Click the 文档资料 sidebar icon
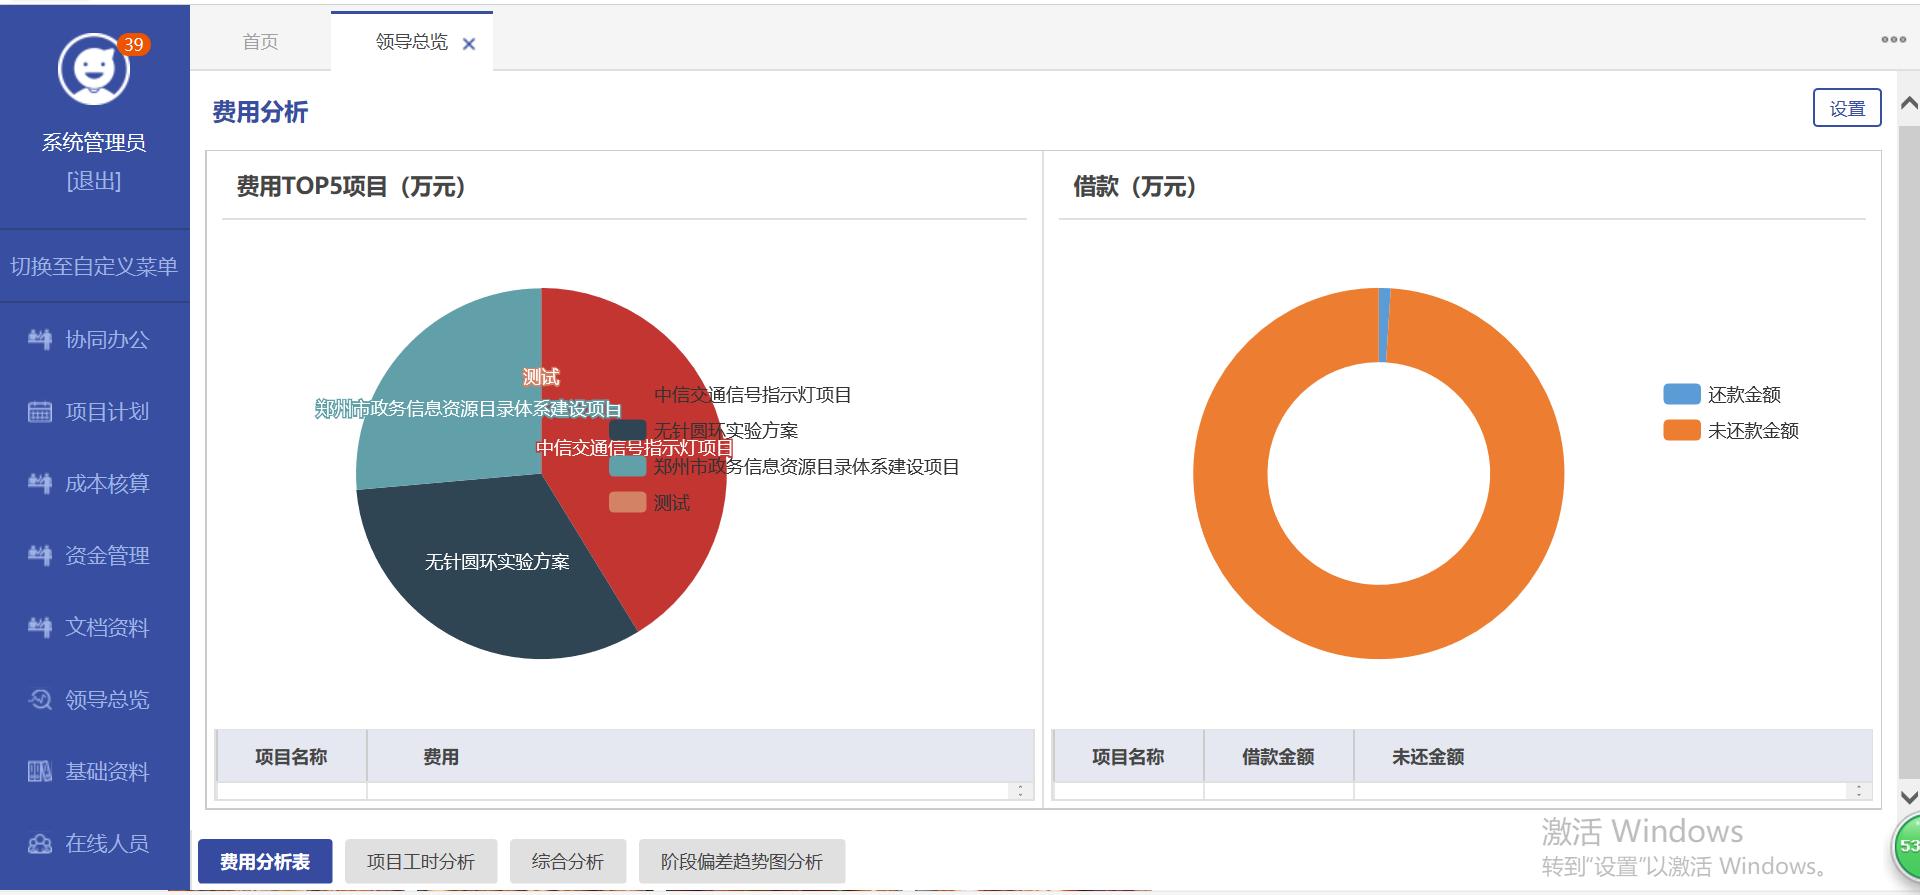1920x895 pixels. (x=40, y=628)
